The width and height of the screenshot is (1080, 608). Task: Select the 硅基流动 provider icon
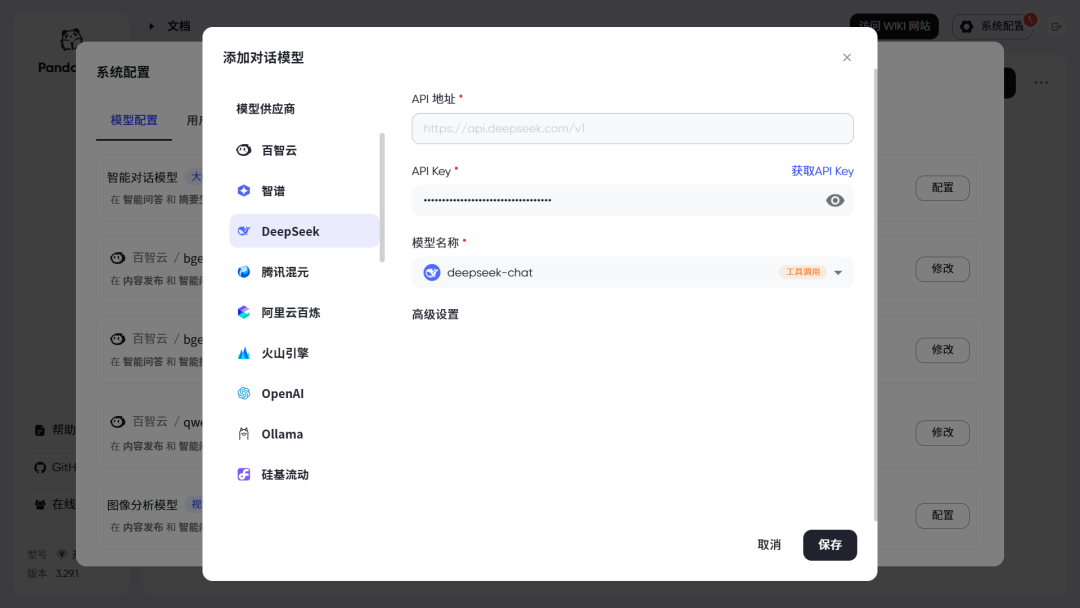[244, 474]
